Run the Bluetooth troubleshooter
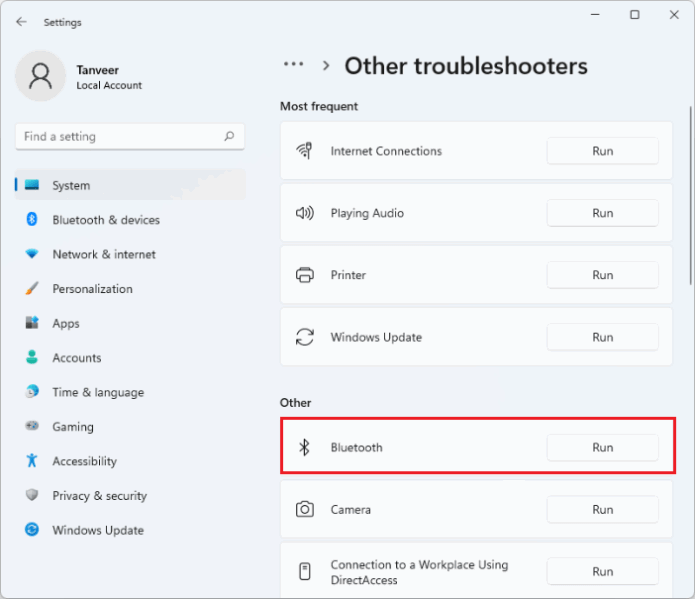The width and height of the screenshot is (695, 599). 602,447
